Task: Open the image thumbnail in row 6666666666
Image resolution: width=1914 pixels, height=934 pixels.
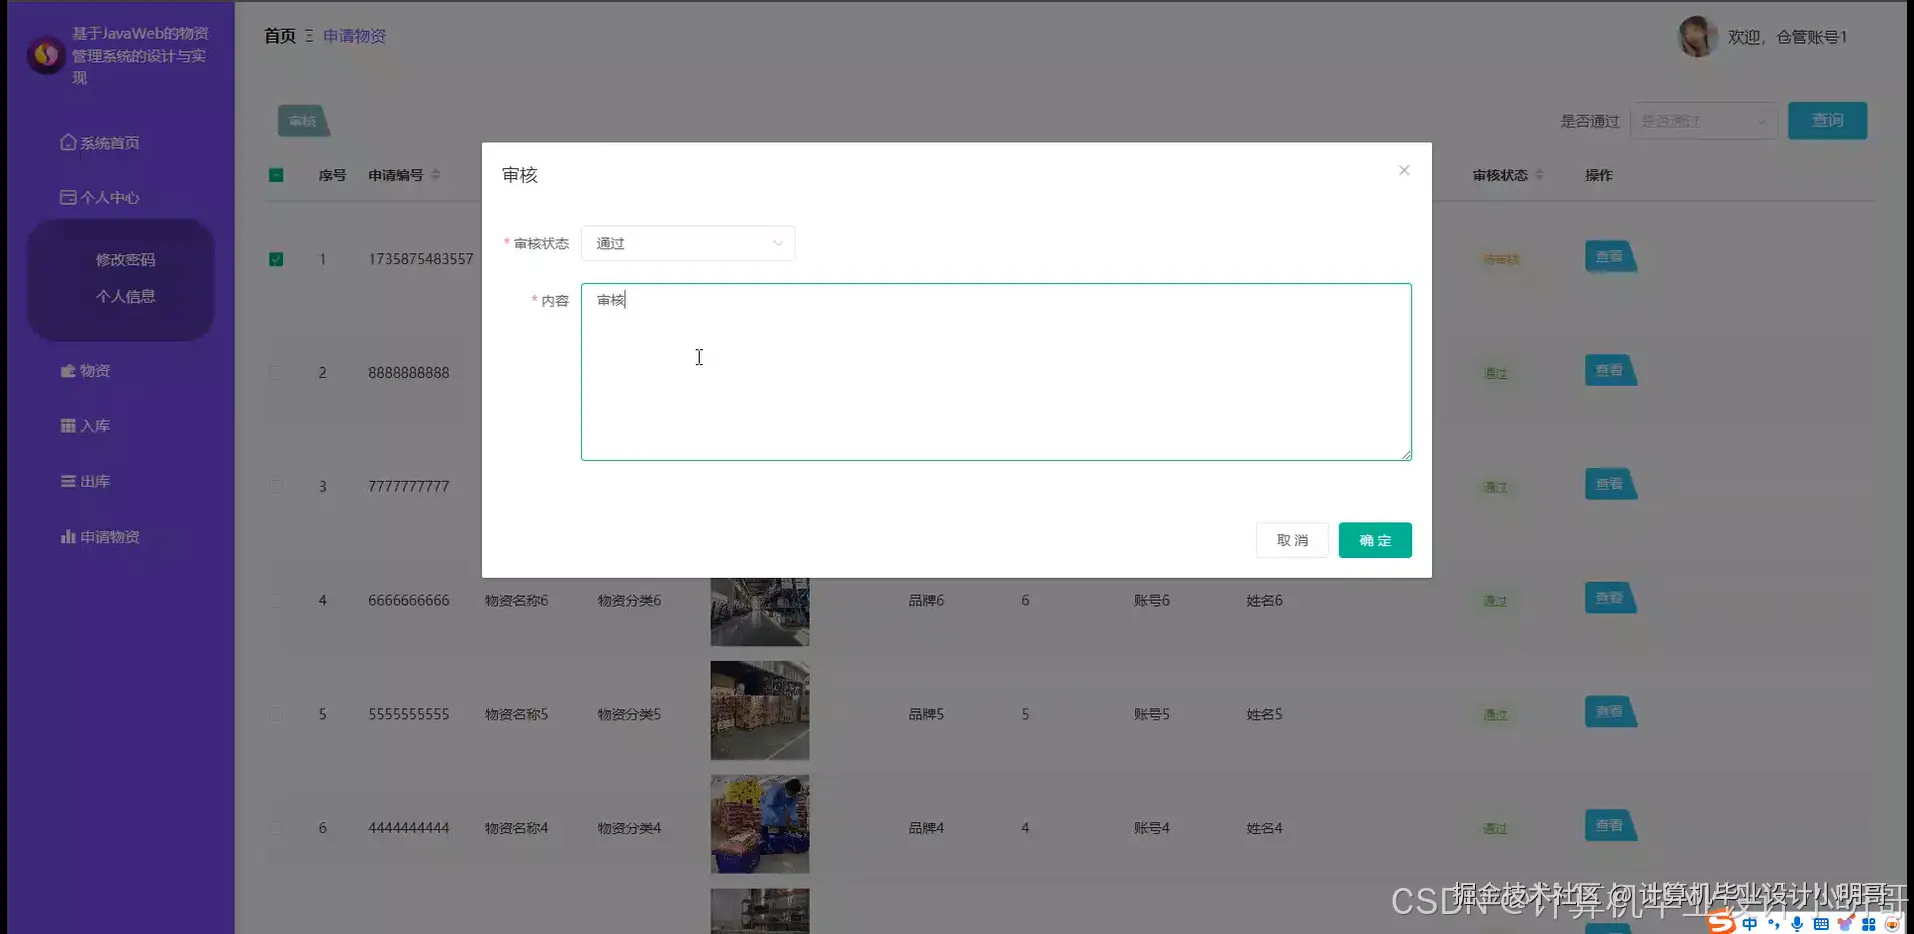Action: click(x=760, y=611)
